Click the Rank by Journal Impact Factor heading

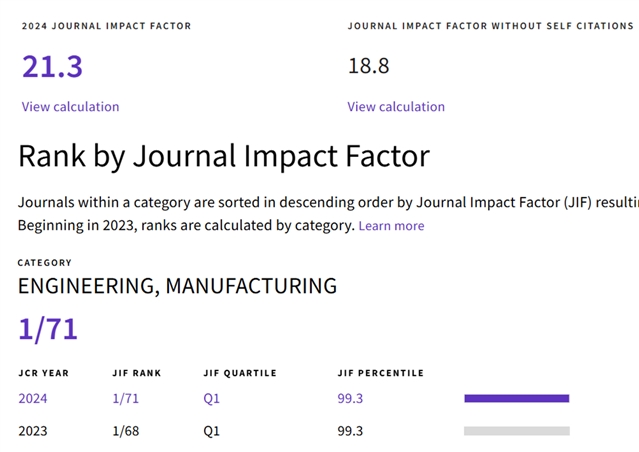pyautogui.click(x=224, y=157)
